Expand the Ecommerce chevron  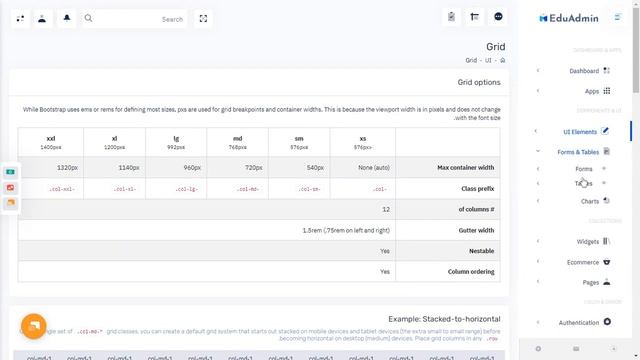pyautogui.click(x=538, y=261)
